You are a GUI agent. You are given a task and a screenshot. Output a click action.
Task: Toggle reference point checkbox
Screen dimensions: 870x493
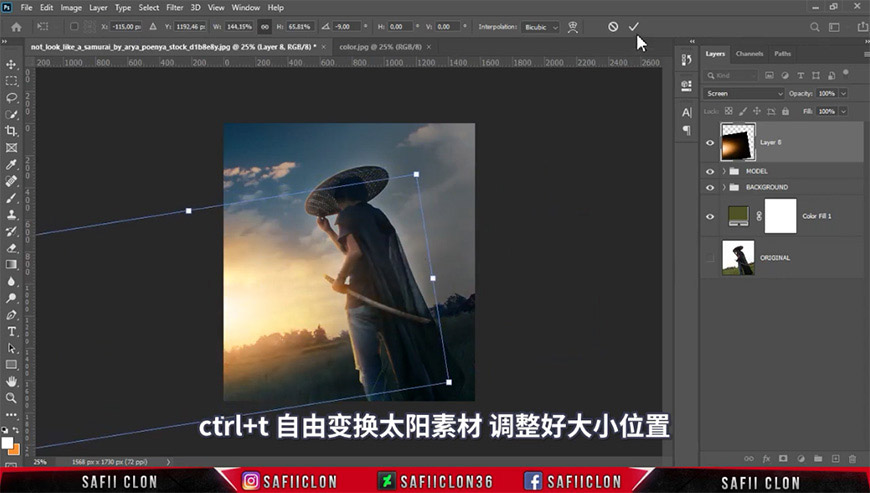[x=74, y=27]
